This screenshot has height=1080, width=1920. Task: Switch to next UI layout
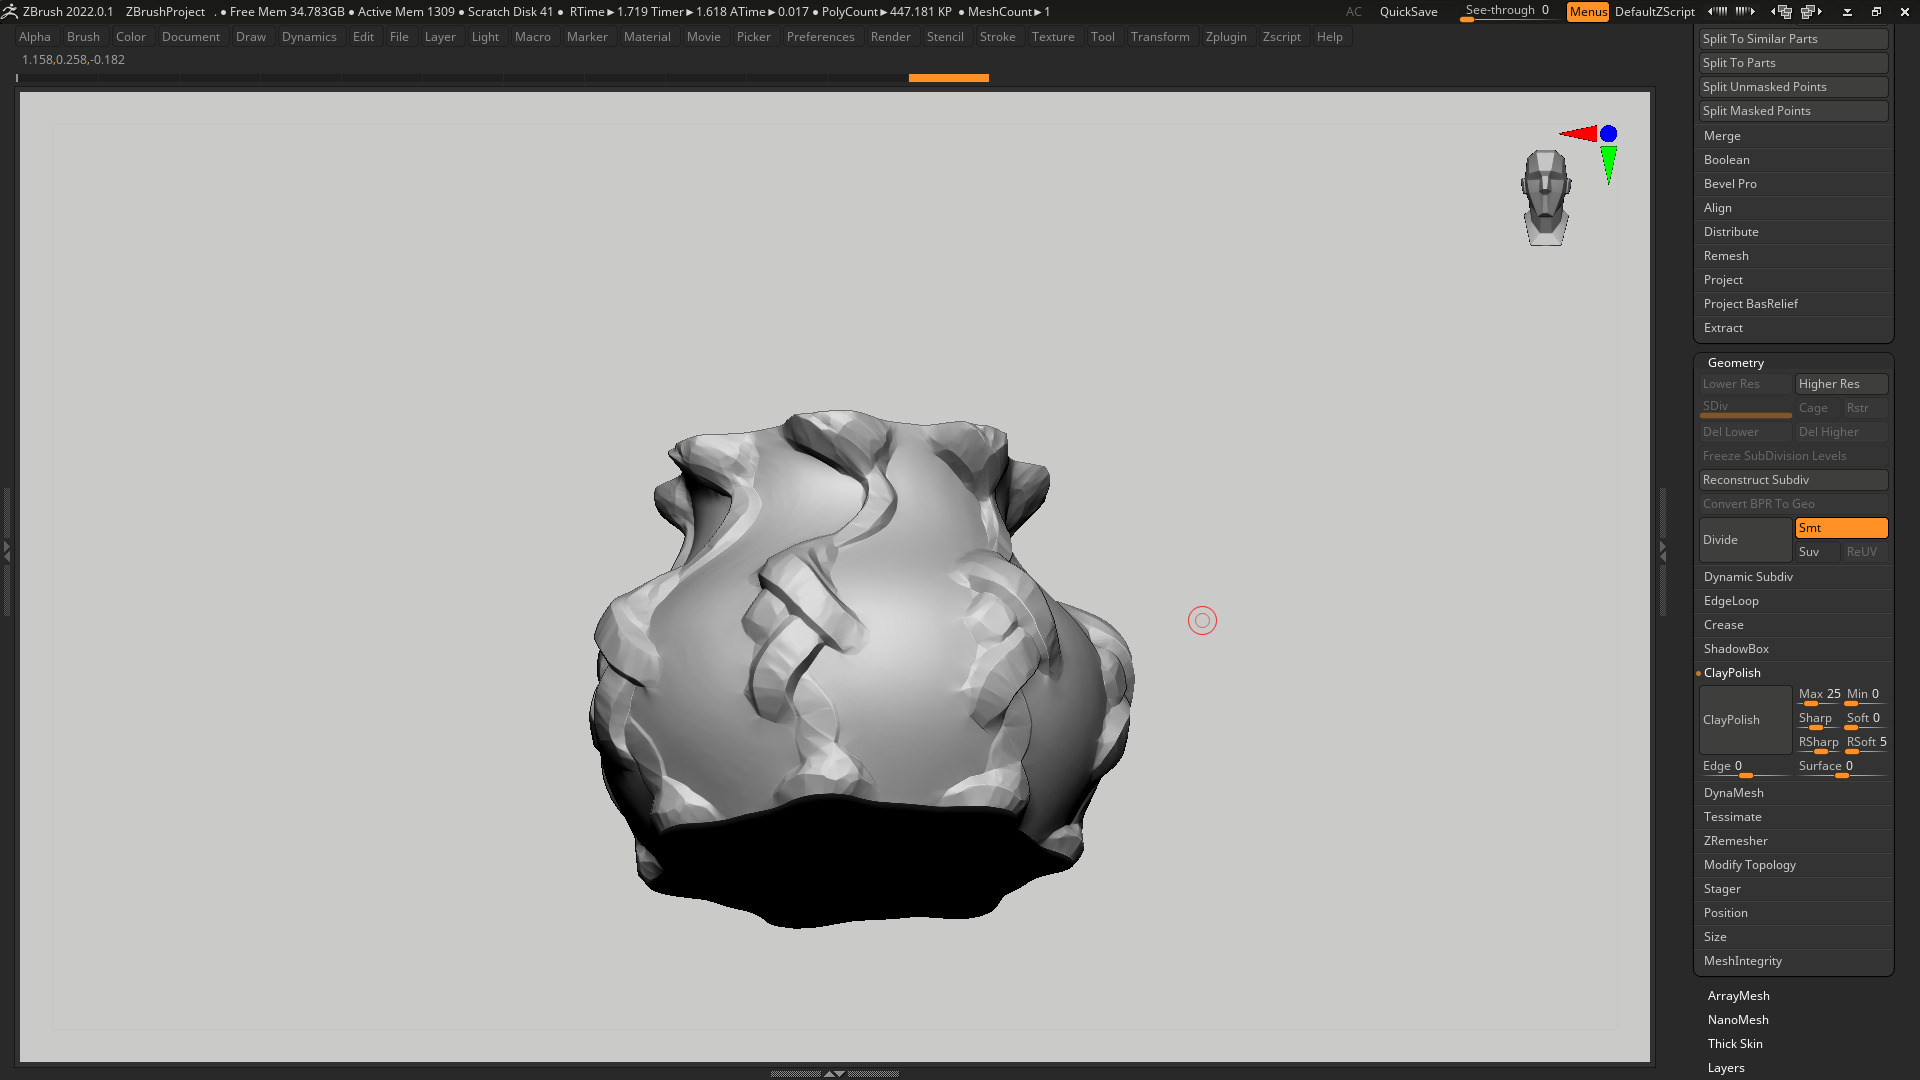pyautogui.click(x=1812, y=11)
